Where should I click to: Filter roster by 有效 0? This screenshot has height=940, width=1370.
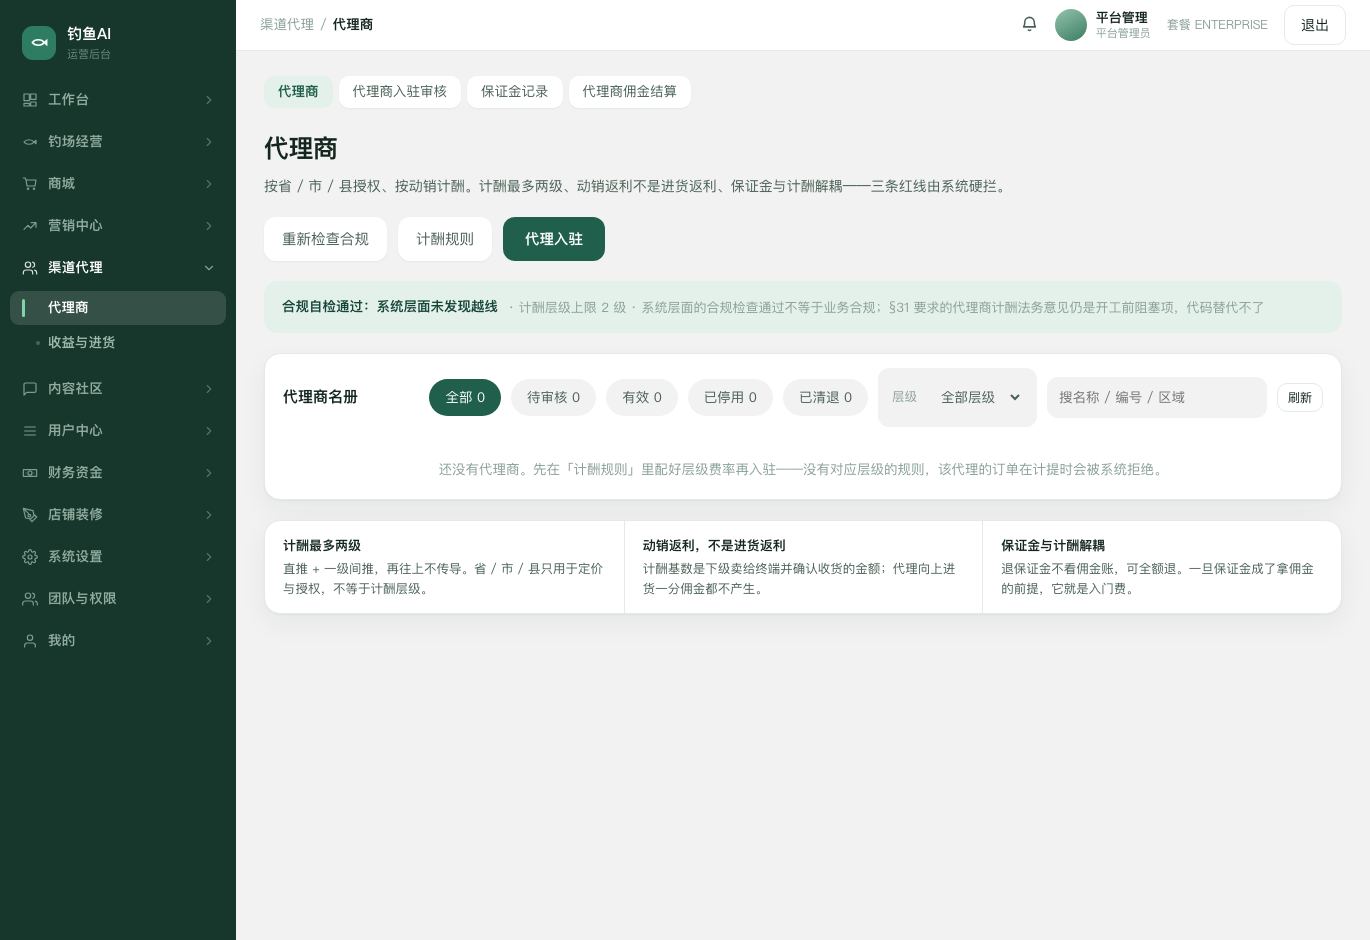pos(642,397)
